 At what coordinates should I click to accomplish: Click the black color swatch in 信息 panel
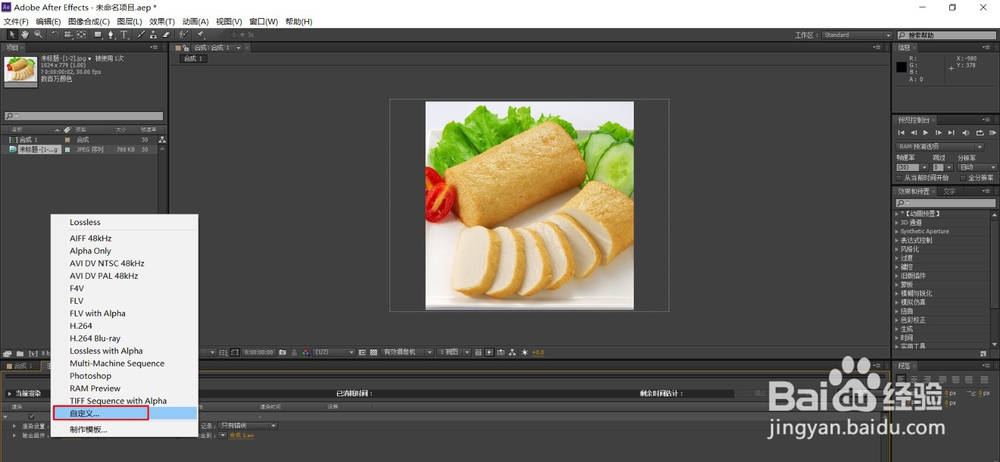pyautogui.click(x=901, y=67)
